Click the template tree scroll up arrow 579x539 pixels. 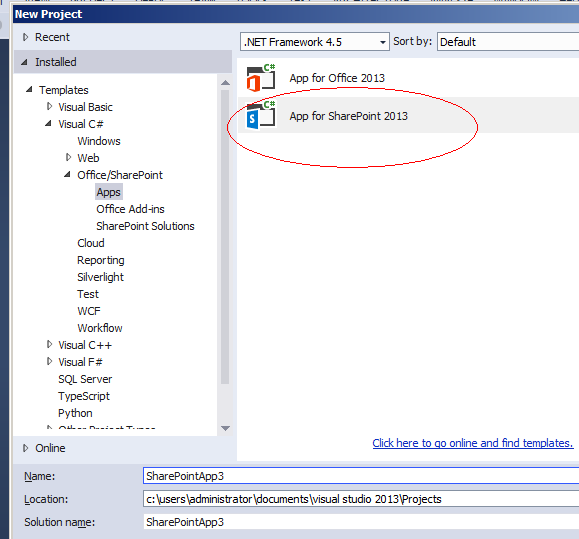coord(225,83)
